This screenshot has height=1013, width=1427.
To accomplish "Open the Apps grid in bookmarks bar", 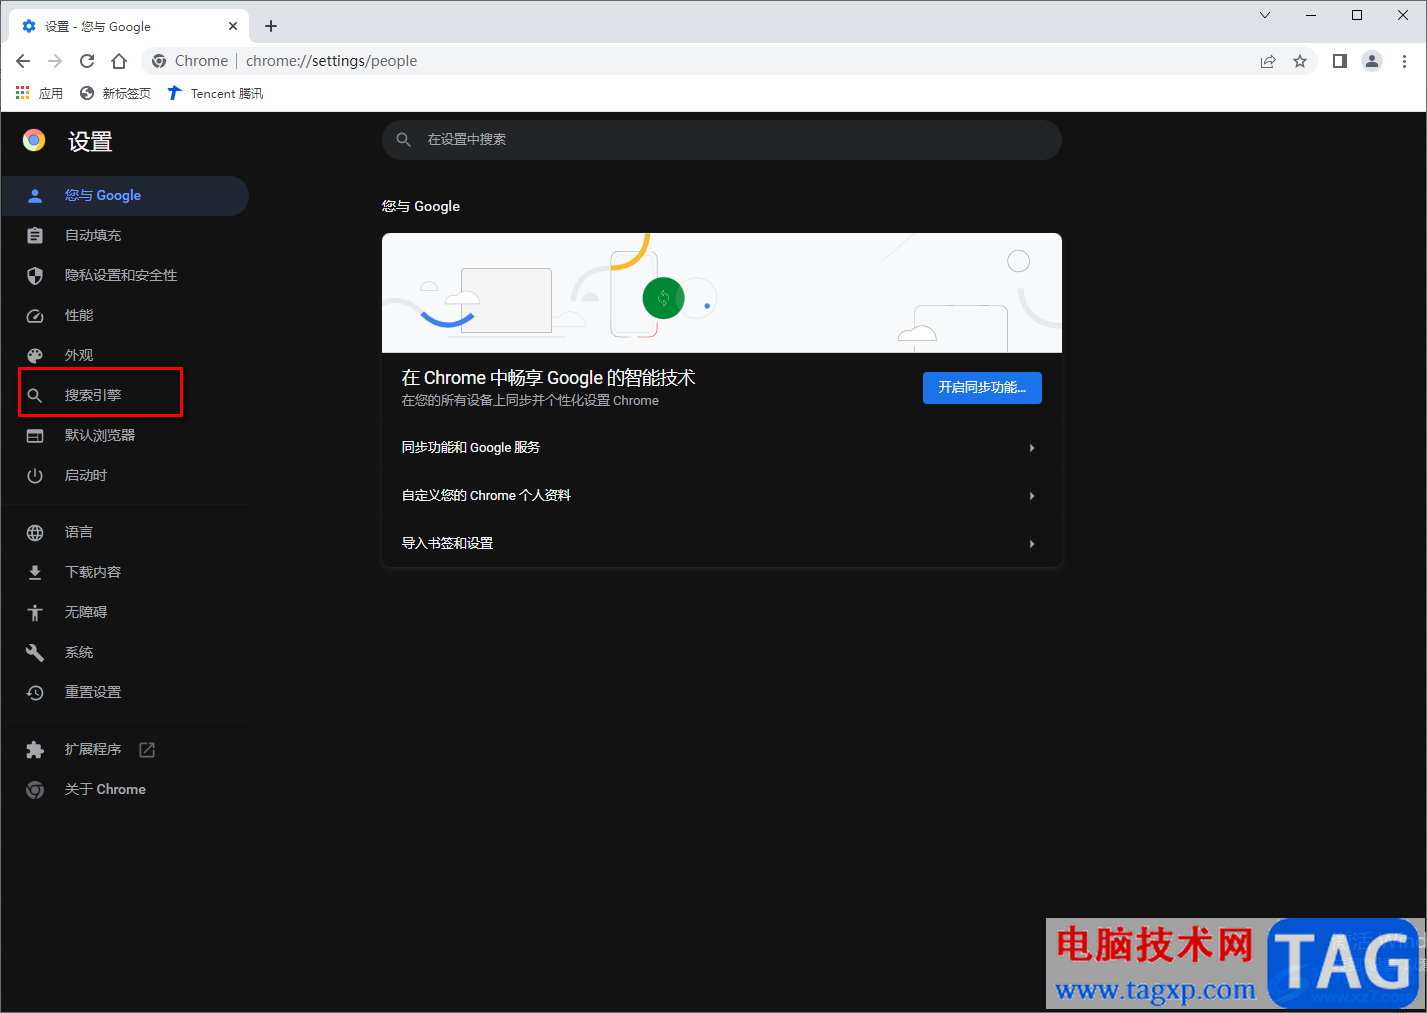I will click(39, 93).
